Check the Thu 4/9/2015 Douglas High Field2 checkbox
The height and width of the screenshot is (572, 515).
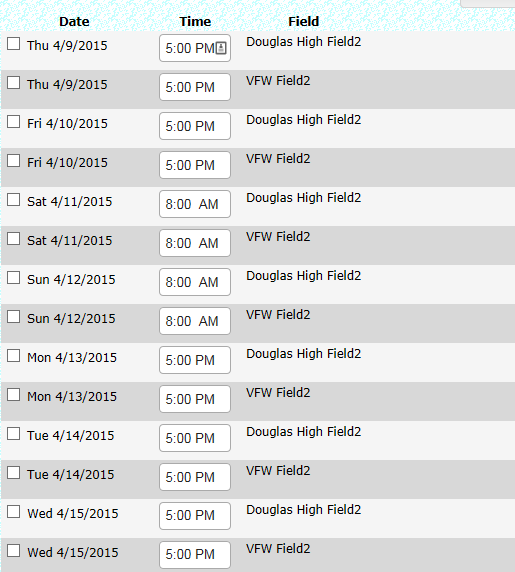coord(13,43)
